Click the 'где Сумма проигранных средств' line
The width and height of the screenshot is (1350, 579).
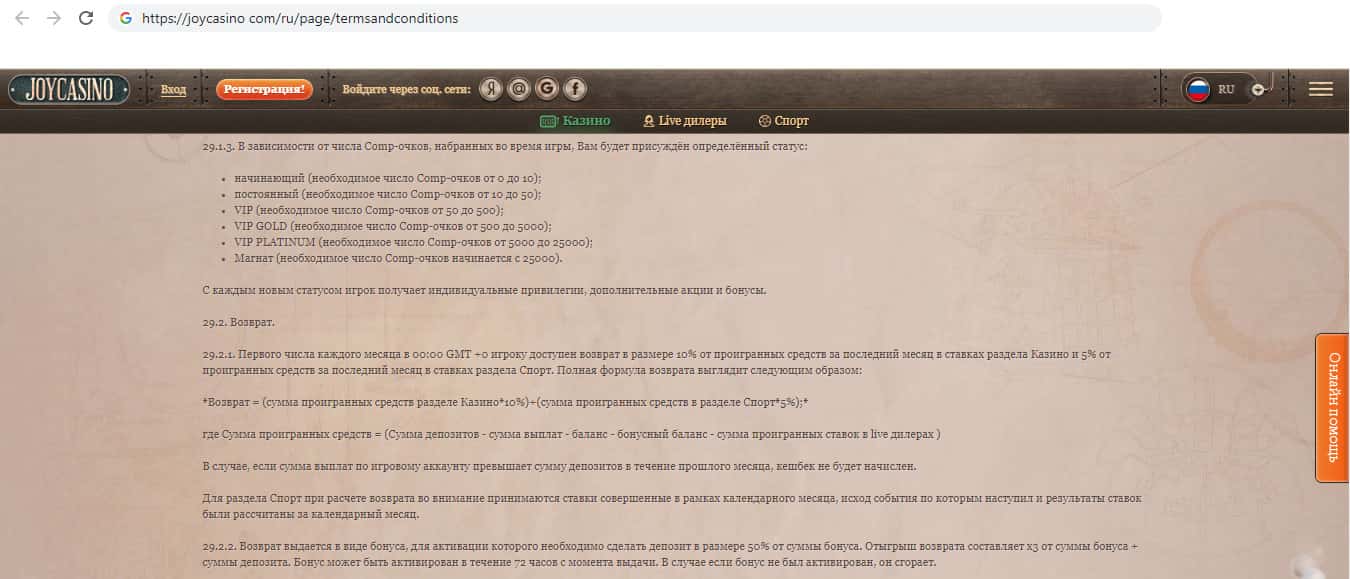[x=571, y=434]
